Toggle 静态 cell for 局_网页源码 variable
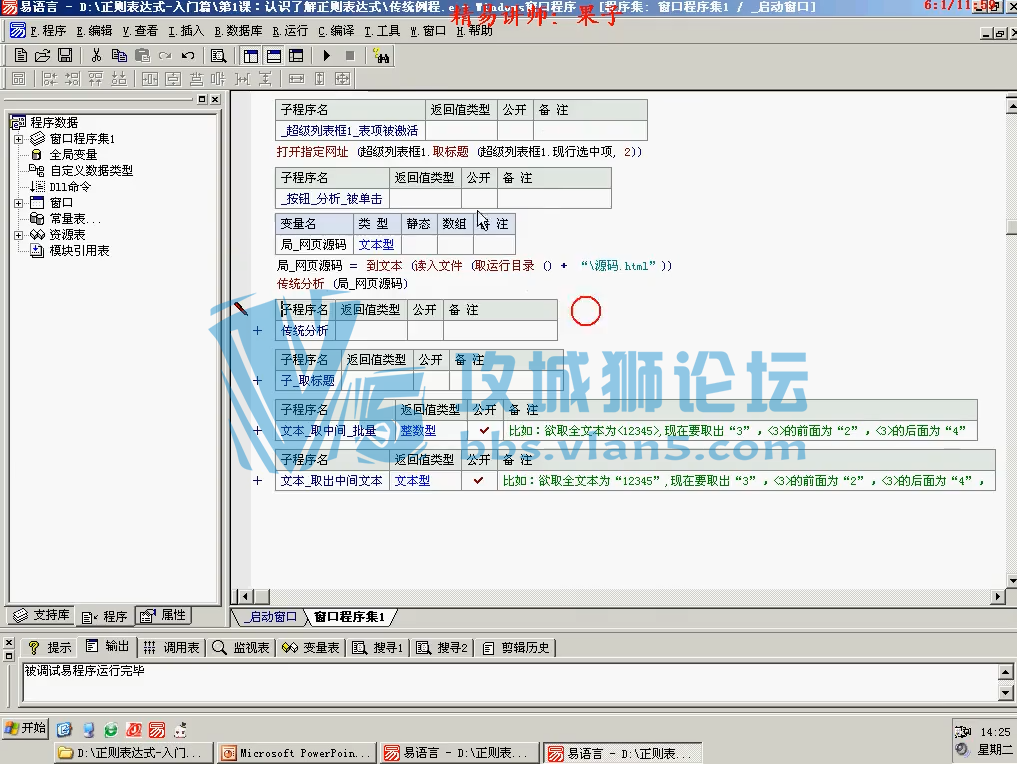 tap(419, 245)
